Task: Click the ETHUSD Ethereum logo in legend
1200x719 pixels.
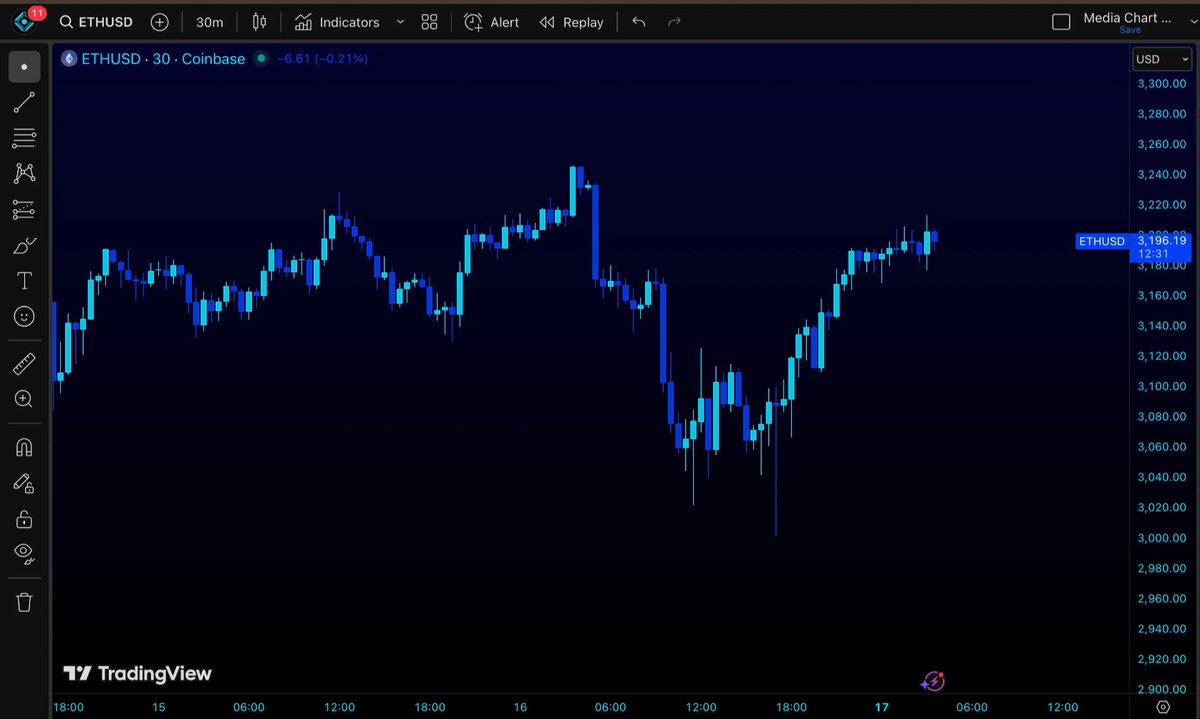Action: [69, 59]
